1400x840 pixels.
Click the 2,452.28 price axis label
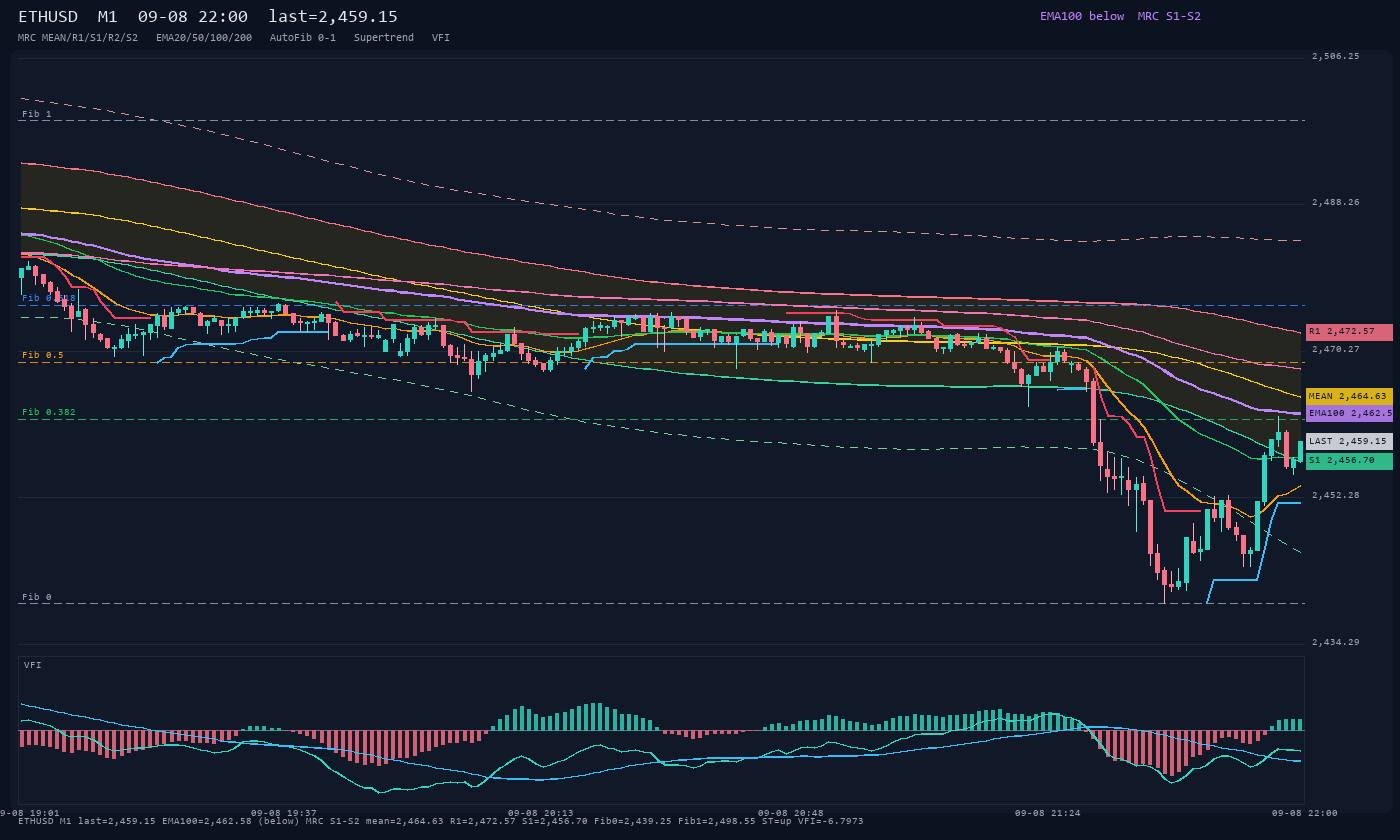click(x=1336, y=495)
